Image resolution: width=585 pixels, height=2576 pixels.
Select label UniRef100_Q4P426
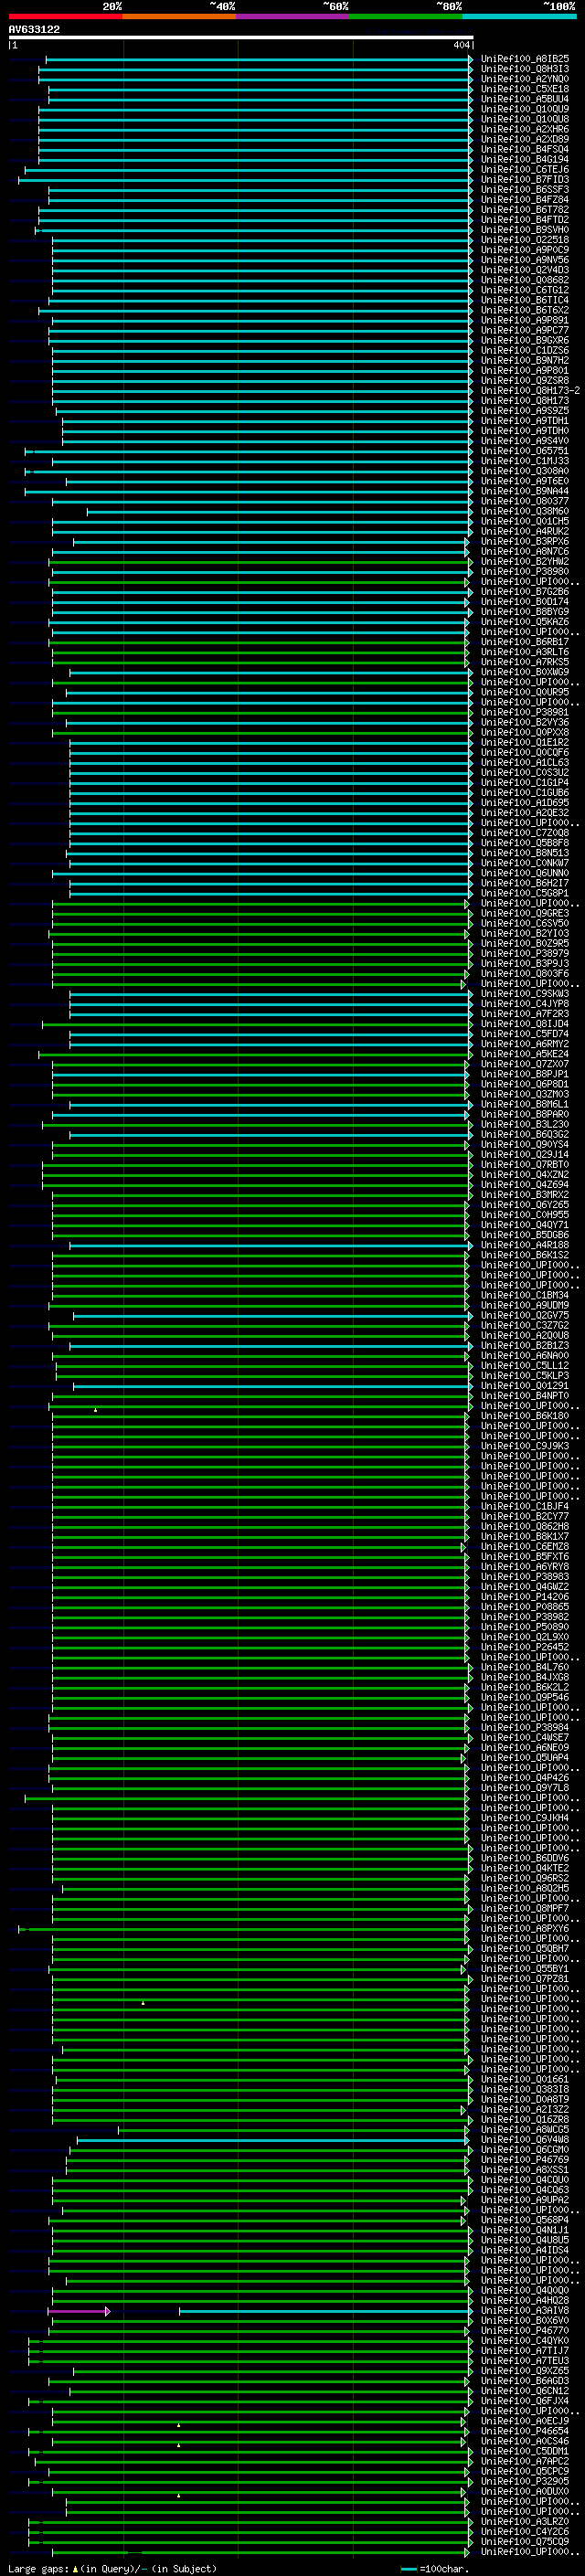(525, 1778)
